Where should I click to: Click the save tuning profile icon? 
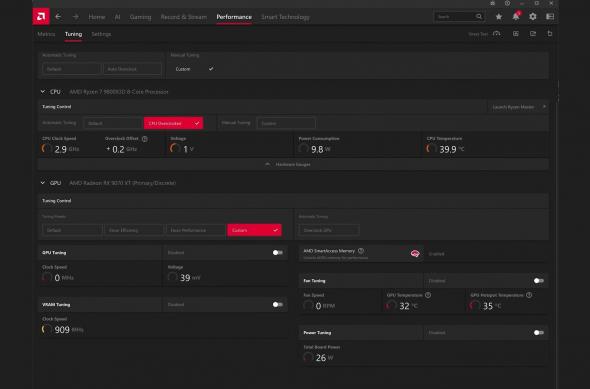tap(533, 34)
